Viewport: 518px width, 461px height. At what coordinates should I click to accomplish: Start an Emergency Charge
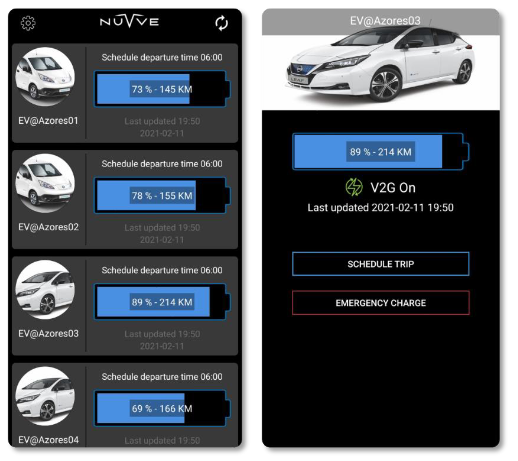point(381,303)
